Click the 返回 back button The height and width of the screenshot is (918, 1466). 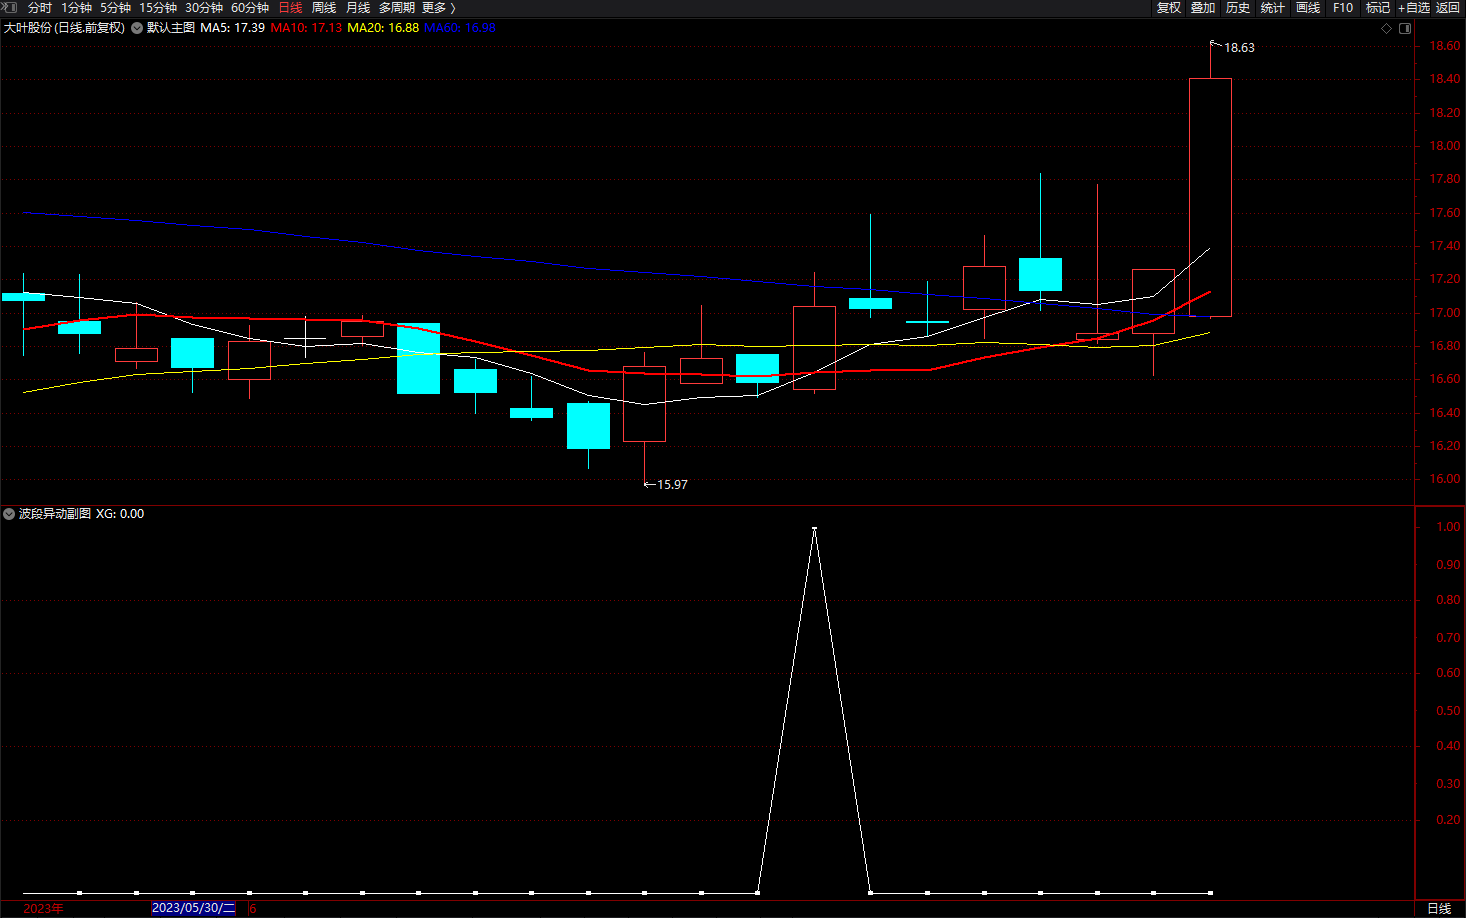click(x=1448, y=8)
